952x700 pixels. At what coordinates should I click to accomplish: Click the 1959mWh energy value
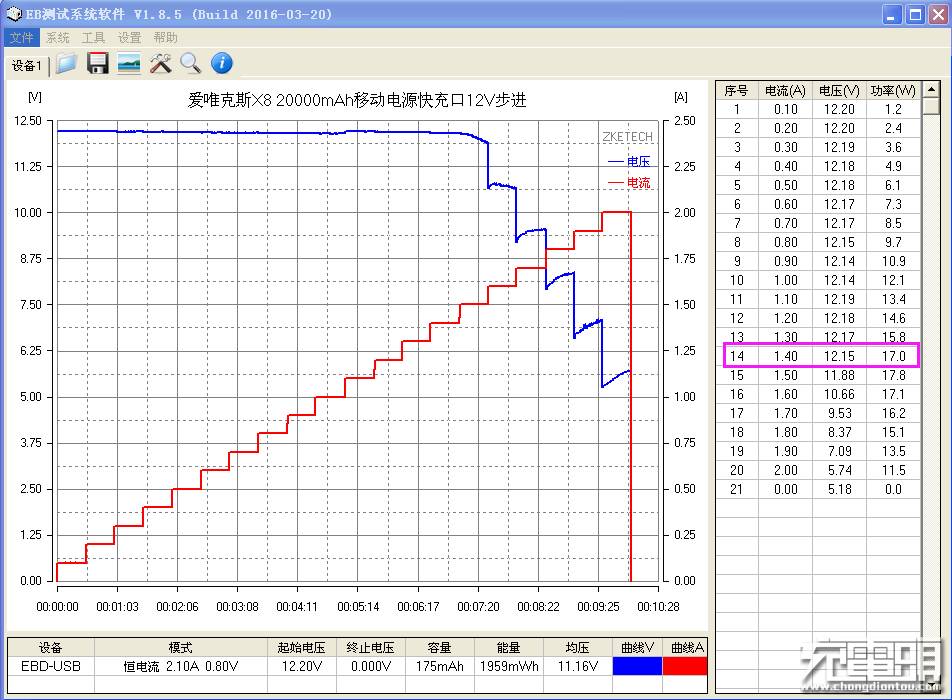(x=509, y=666)
